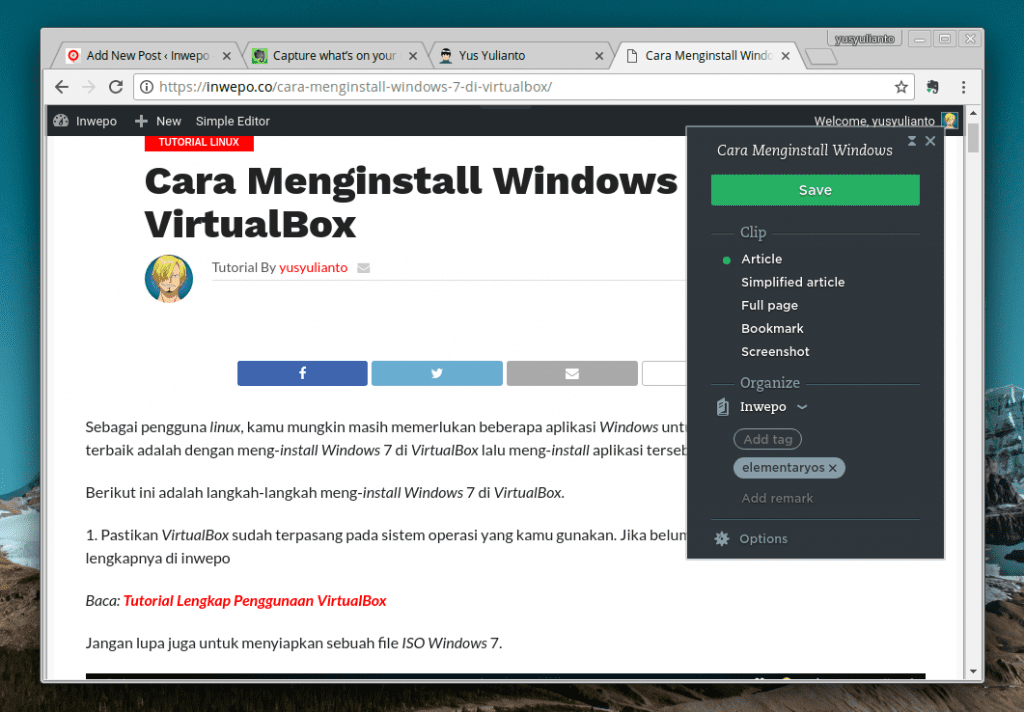
Task: Click the scrollbar down arrow
Action: click(973, 672)
